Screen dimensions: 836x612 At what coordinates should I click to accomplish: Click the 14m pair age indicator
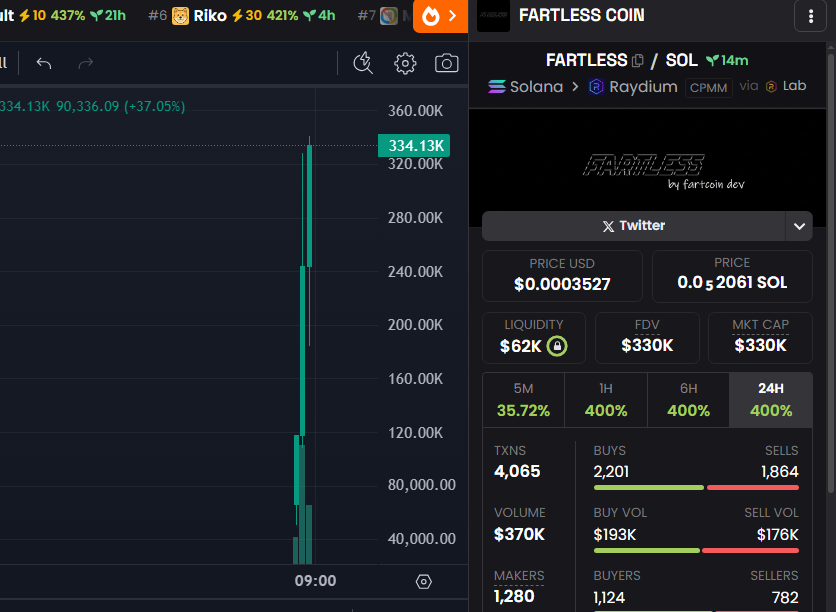pos(727,61)
